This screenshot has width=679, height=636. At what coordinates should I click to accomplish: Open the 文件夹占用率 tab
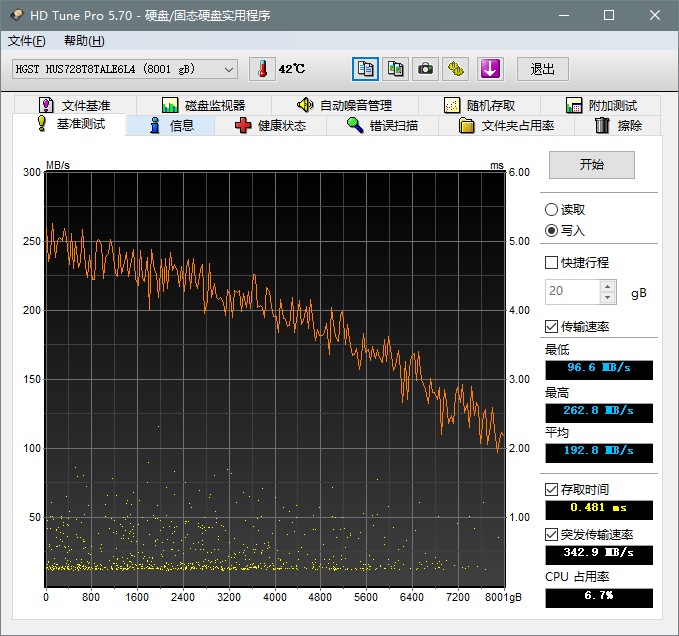click(506, 126)
